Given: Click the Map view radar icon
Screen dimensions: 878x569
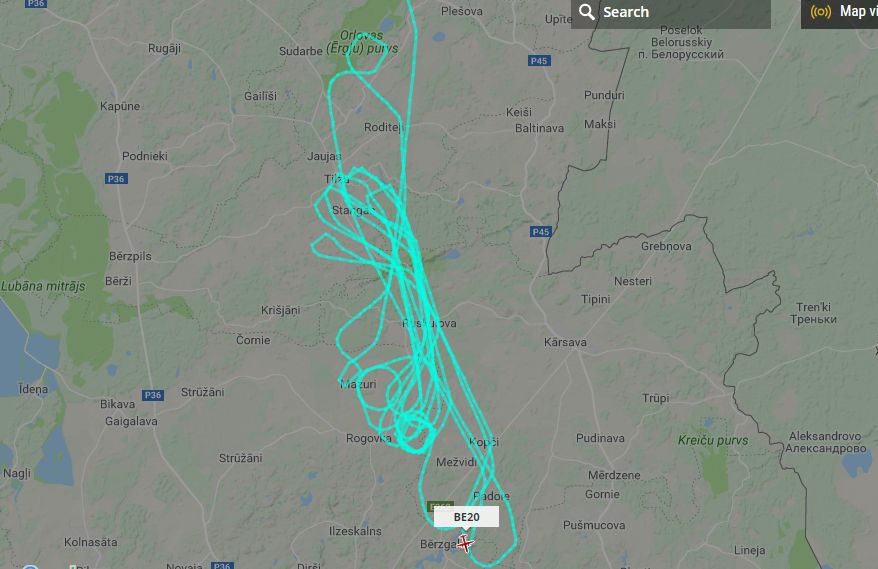Looking at the screenshot, I should (820, 12).
